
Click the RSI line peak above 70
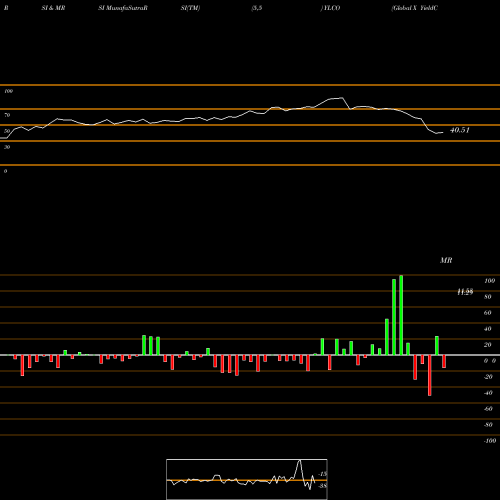click(x=341, y=98)
